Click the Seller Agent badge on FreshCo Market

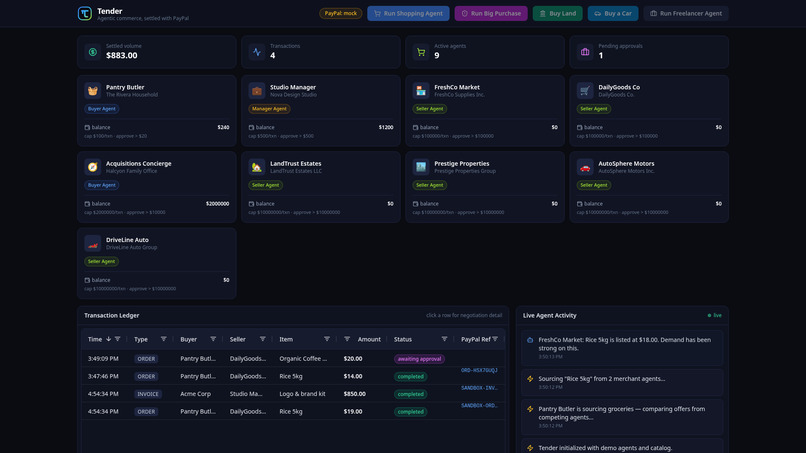click(430, 109)
